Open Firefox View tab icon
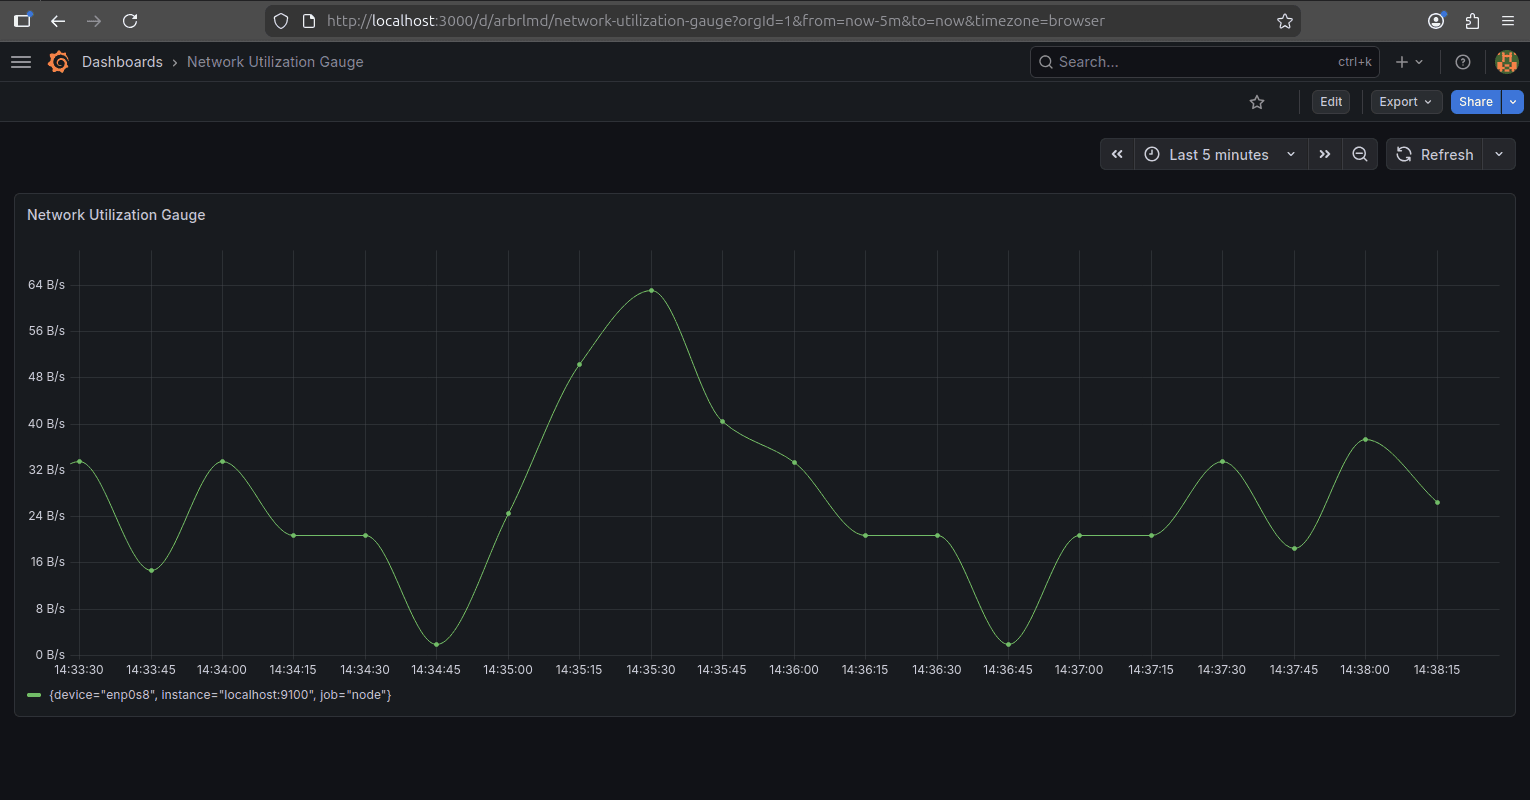 pos(22,20)
